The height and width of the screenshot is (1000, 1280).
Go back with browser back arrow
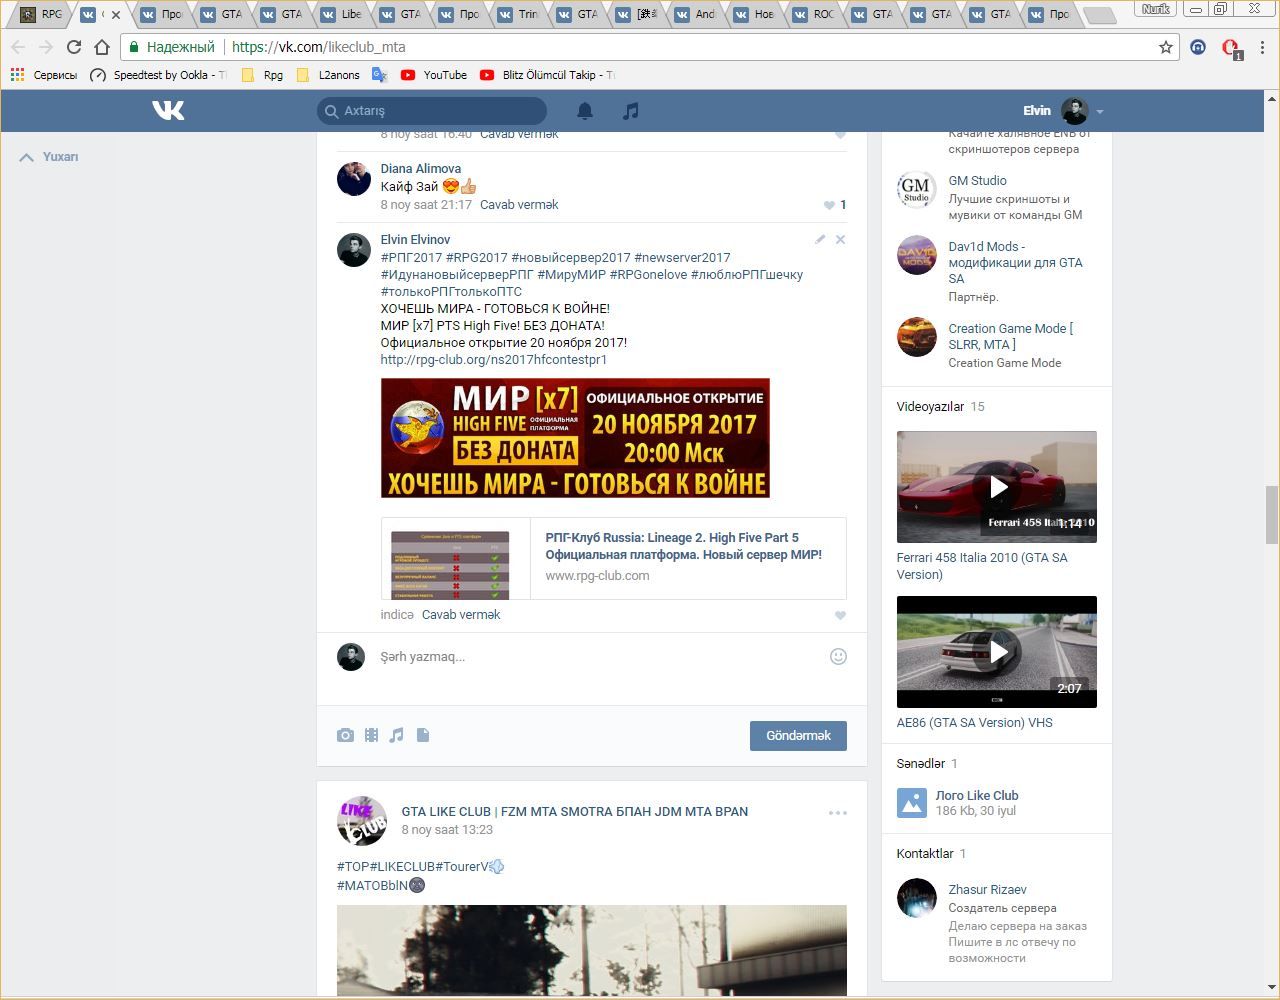[x=17, y=47]
